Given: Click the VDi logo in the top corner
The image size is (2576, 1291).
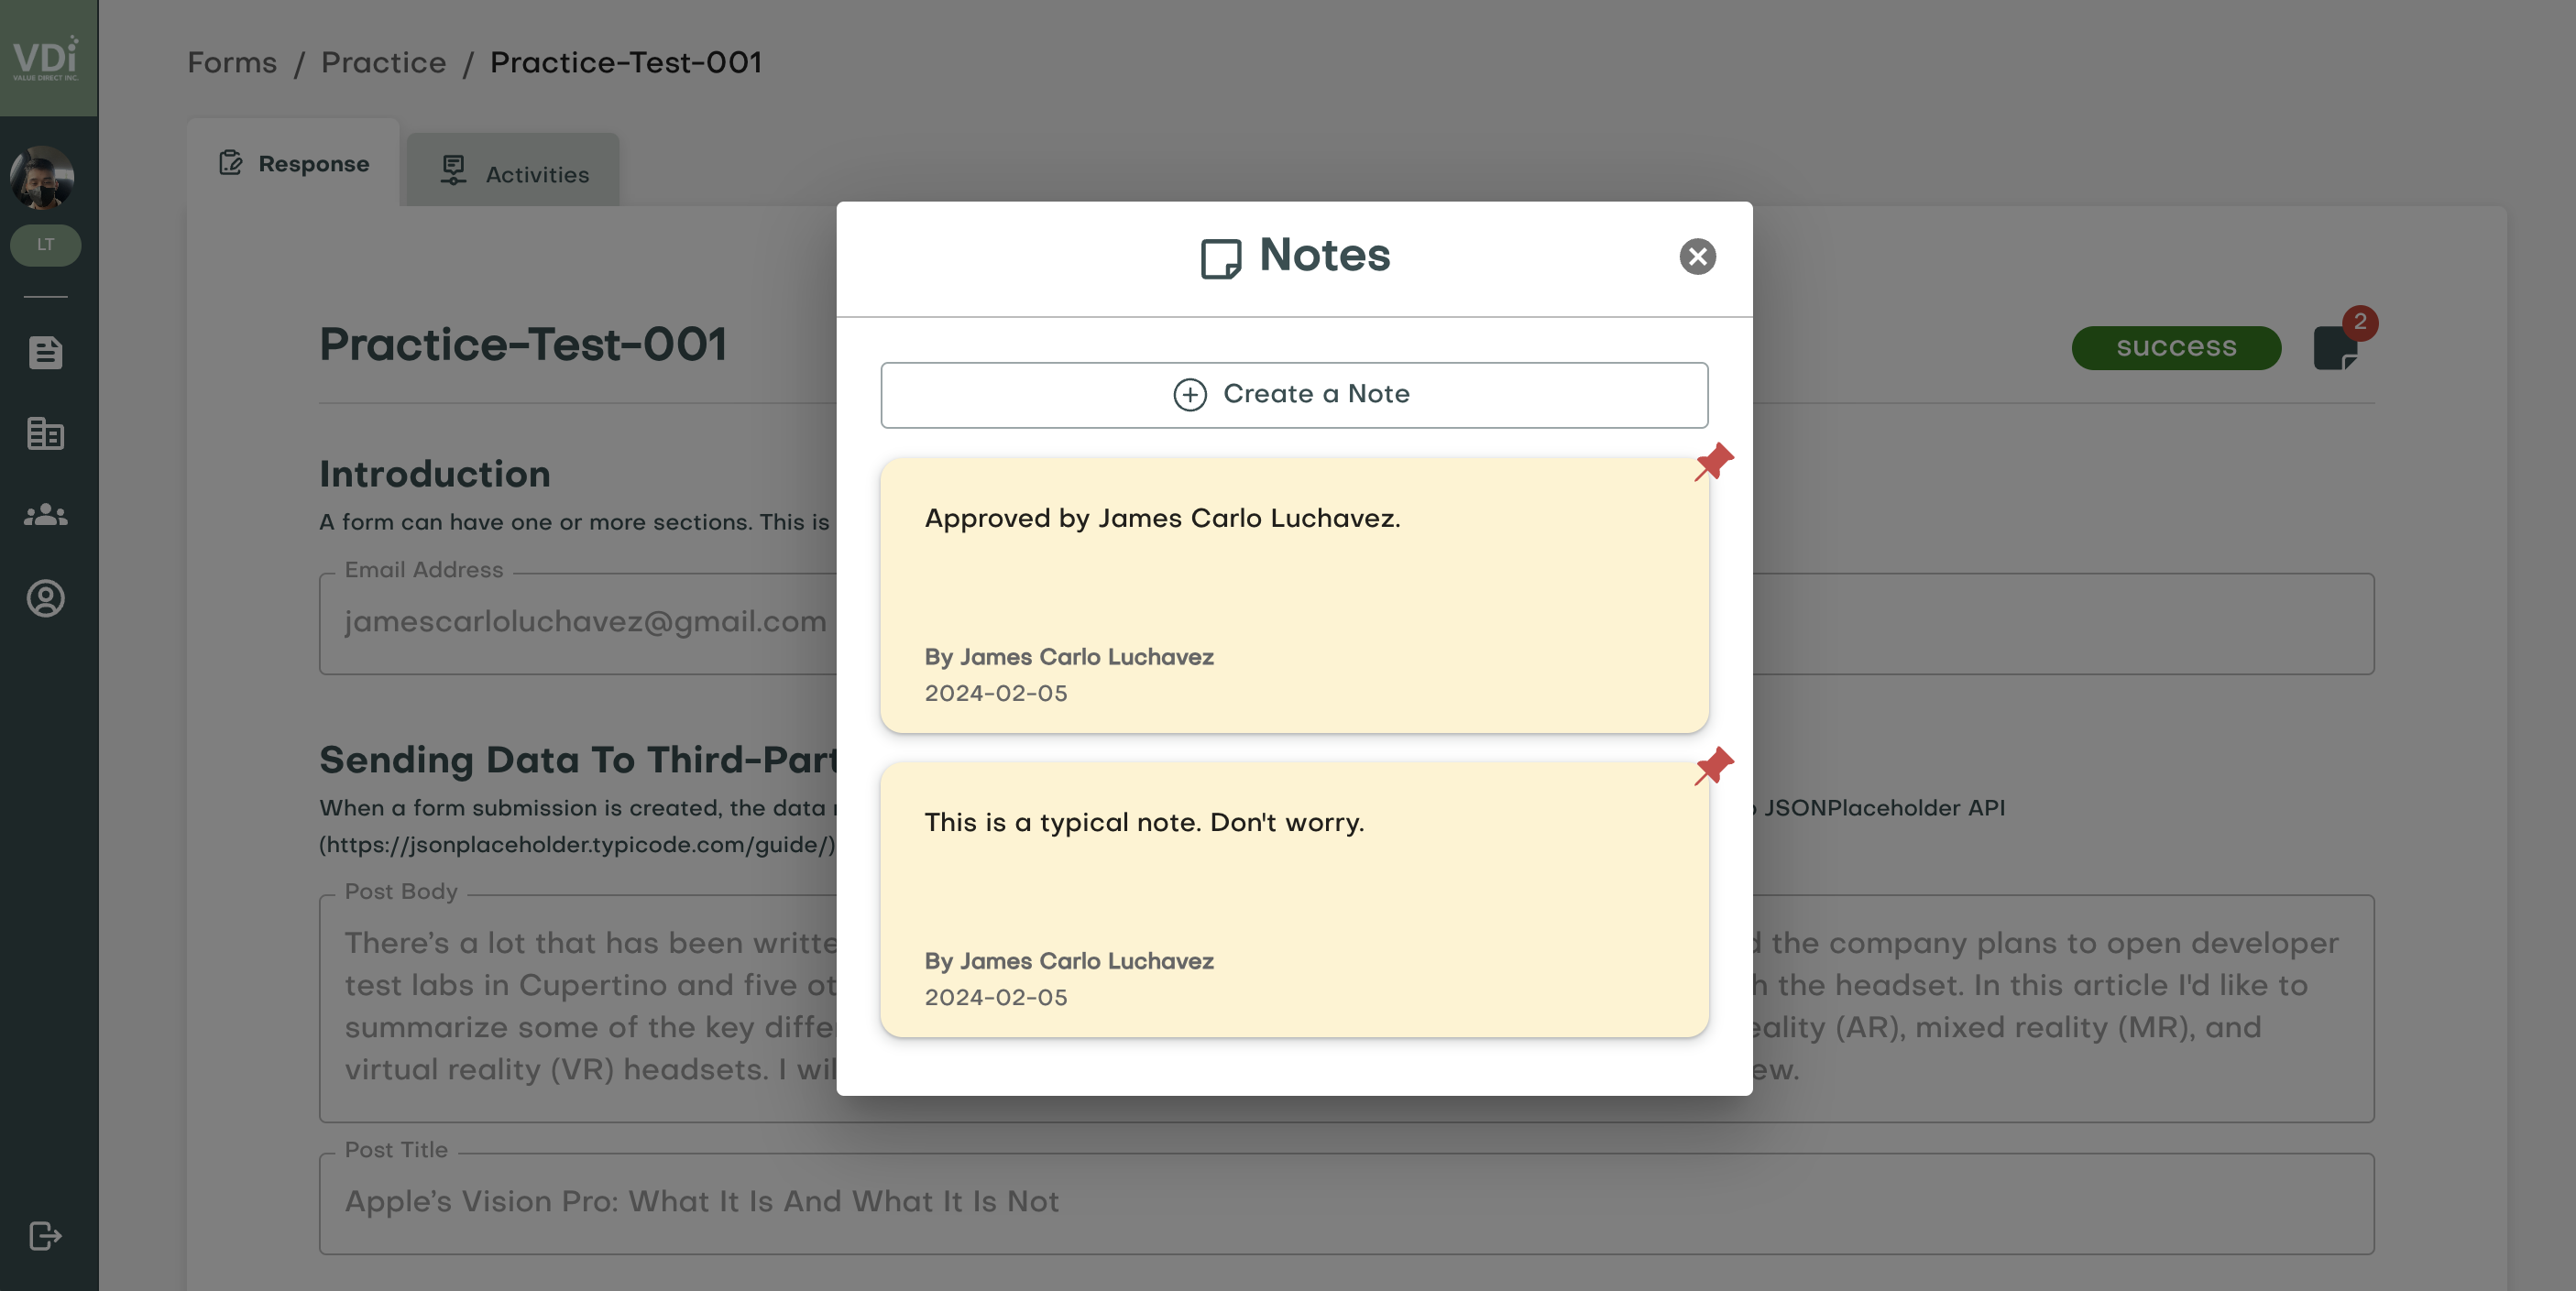Looking at the screenshot, I should click(46, 57).
